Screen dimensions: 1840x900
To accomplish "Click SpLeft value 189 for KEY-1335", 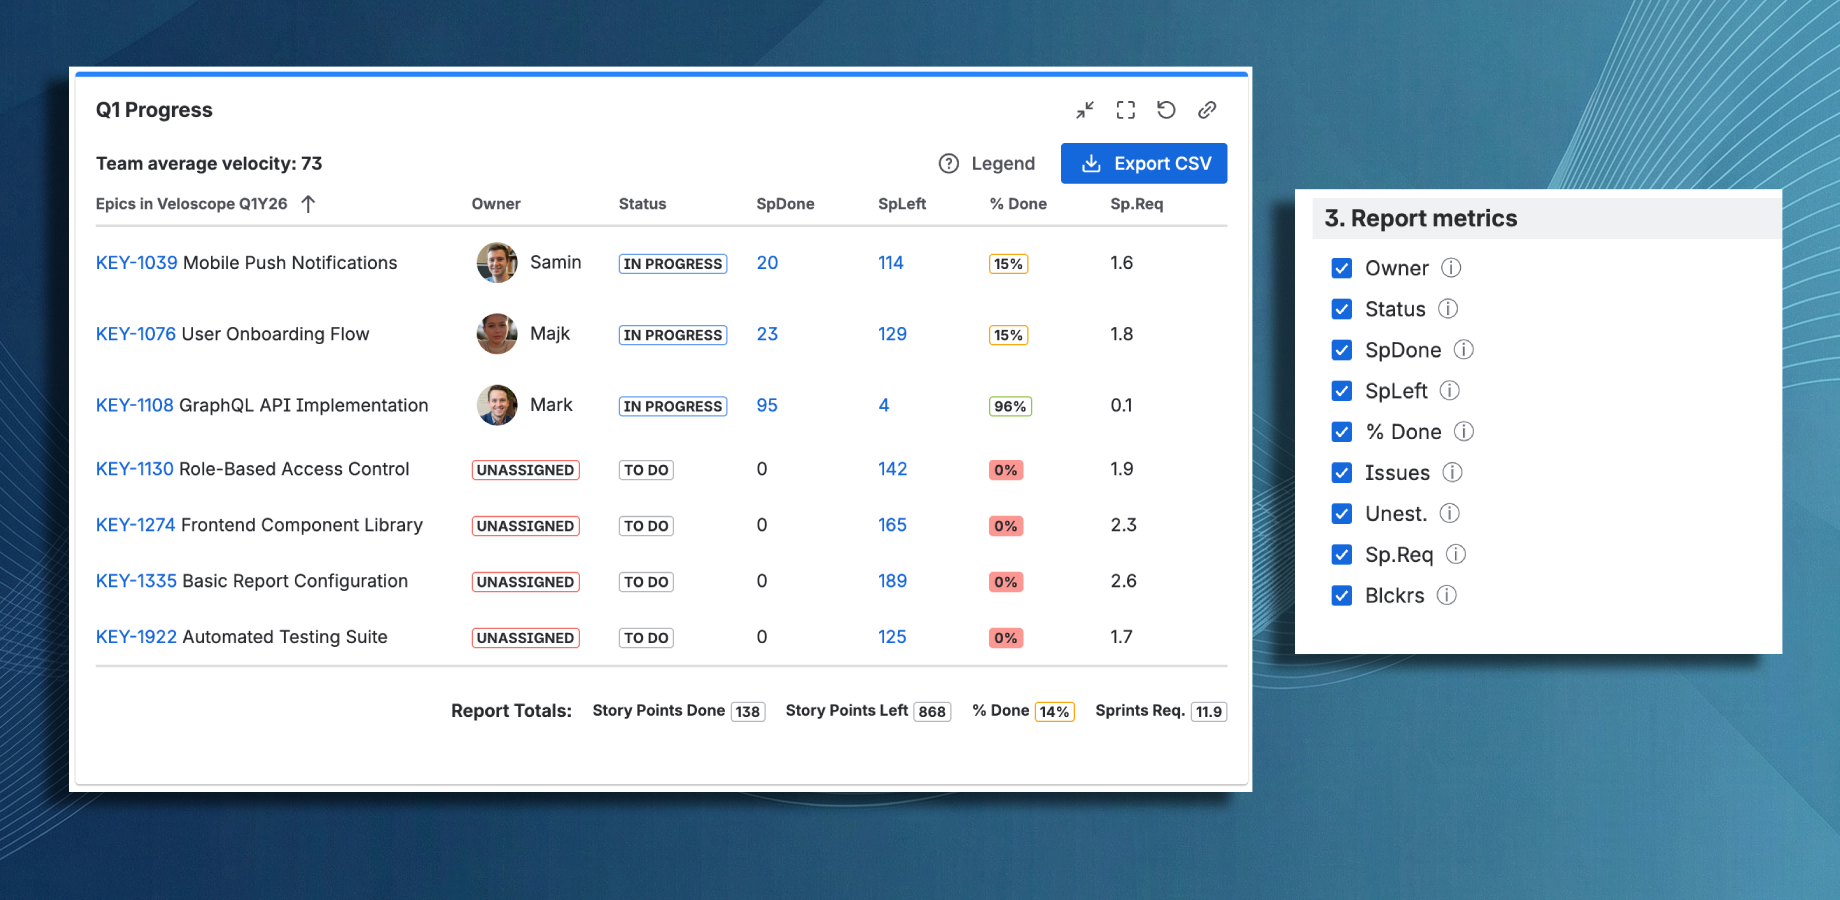I will (x=892, y=581).
